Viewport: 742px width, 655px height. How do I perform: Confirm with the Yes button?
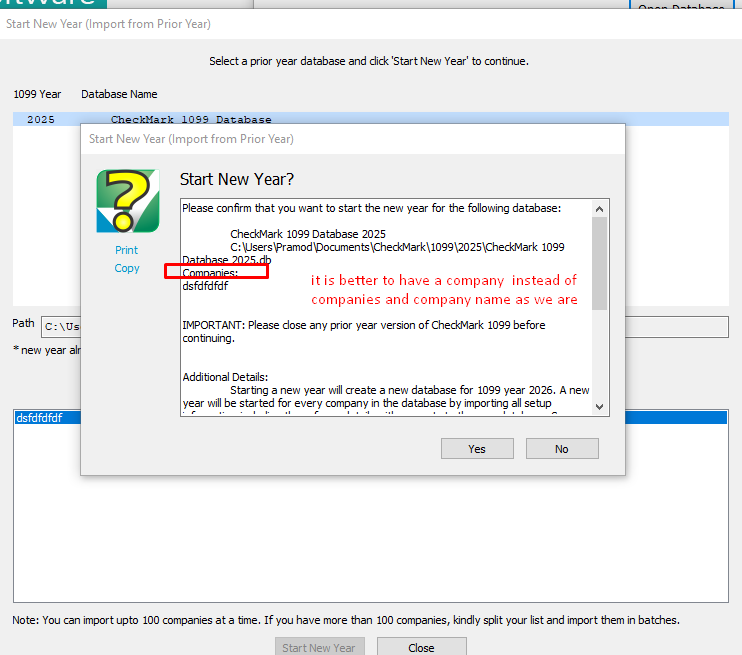point(477,449)
